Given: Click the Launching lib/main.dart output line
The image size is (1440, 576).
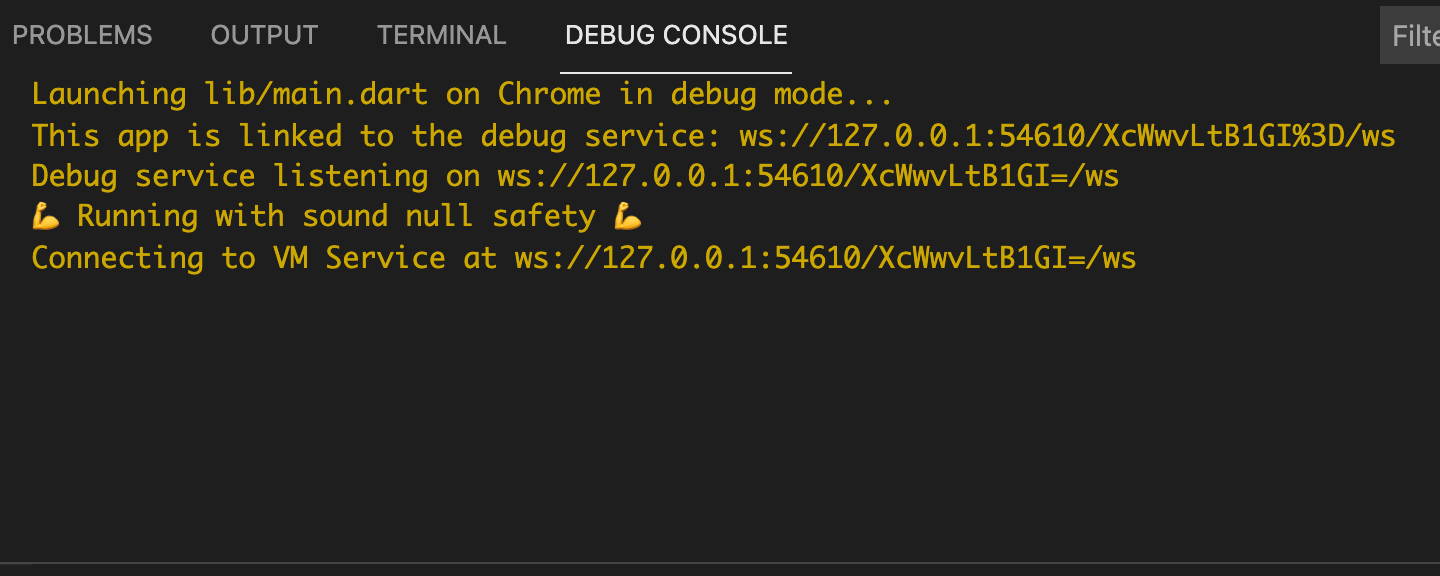Looking at the screenshot, I should (x=460, y=94).
